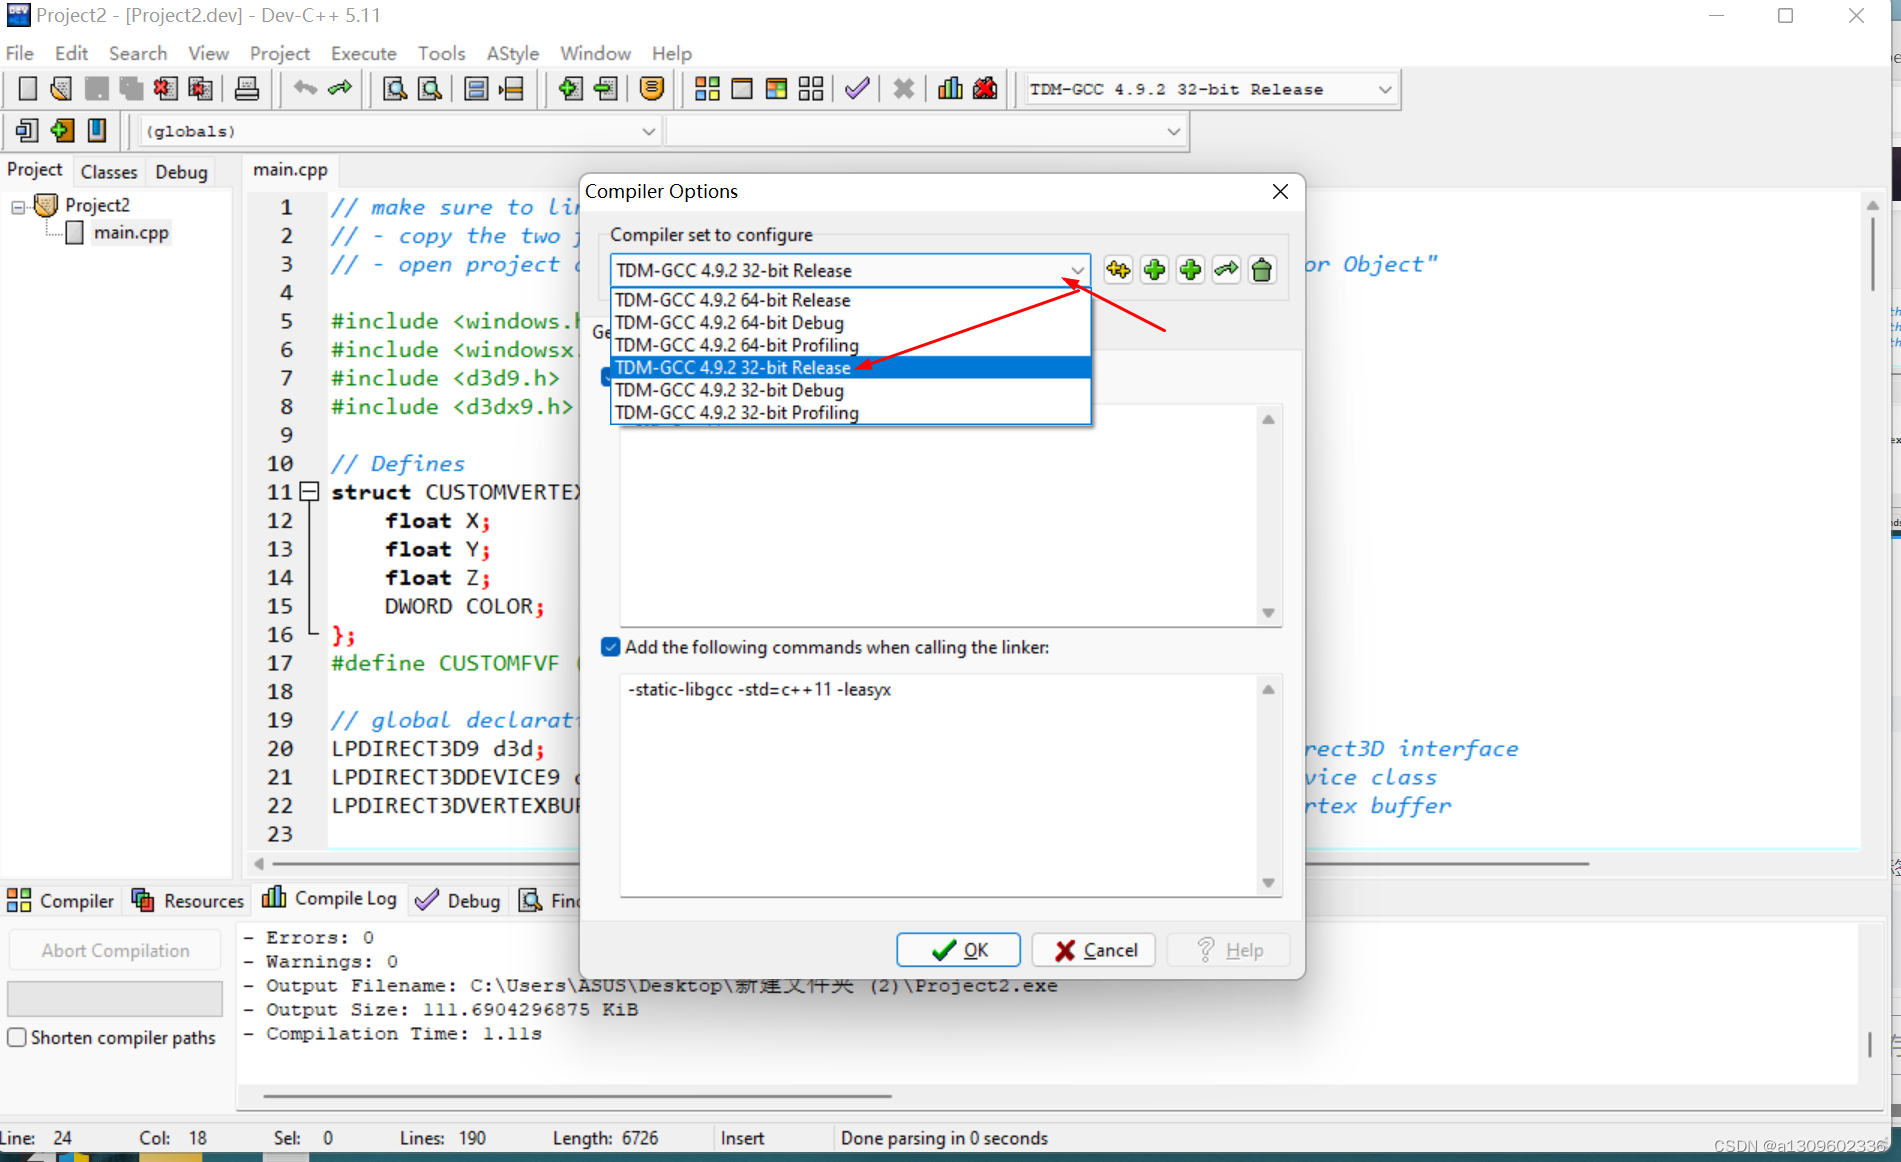Click the Compile and Run icon

tap(776, 89)
